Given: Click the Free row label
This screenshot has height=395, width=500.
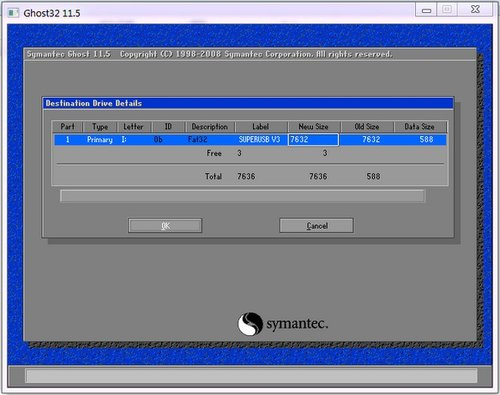Looking at the screenshot, I should 214,153.
